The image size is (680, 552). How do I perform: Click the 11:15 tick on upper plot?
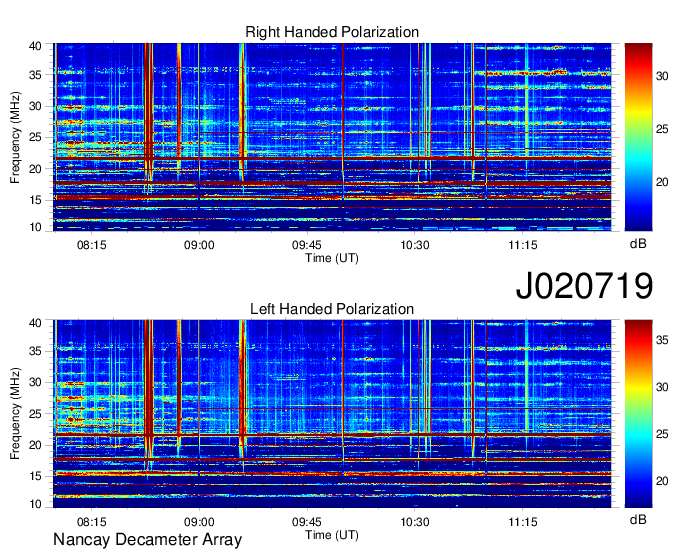point(523,245)
